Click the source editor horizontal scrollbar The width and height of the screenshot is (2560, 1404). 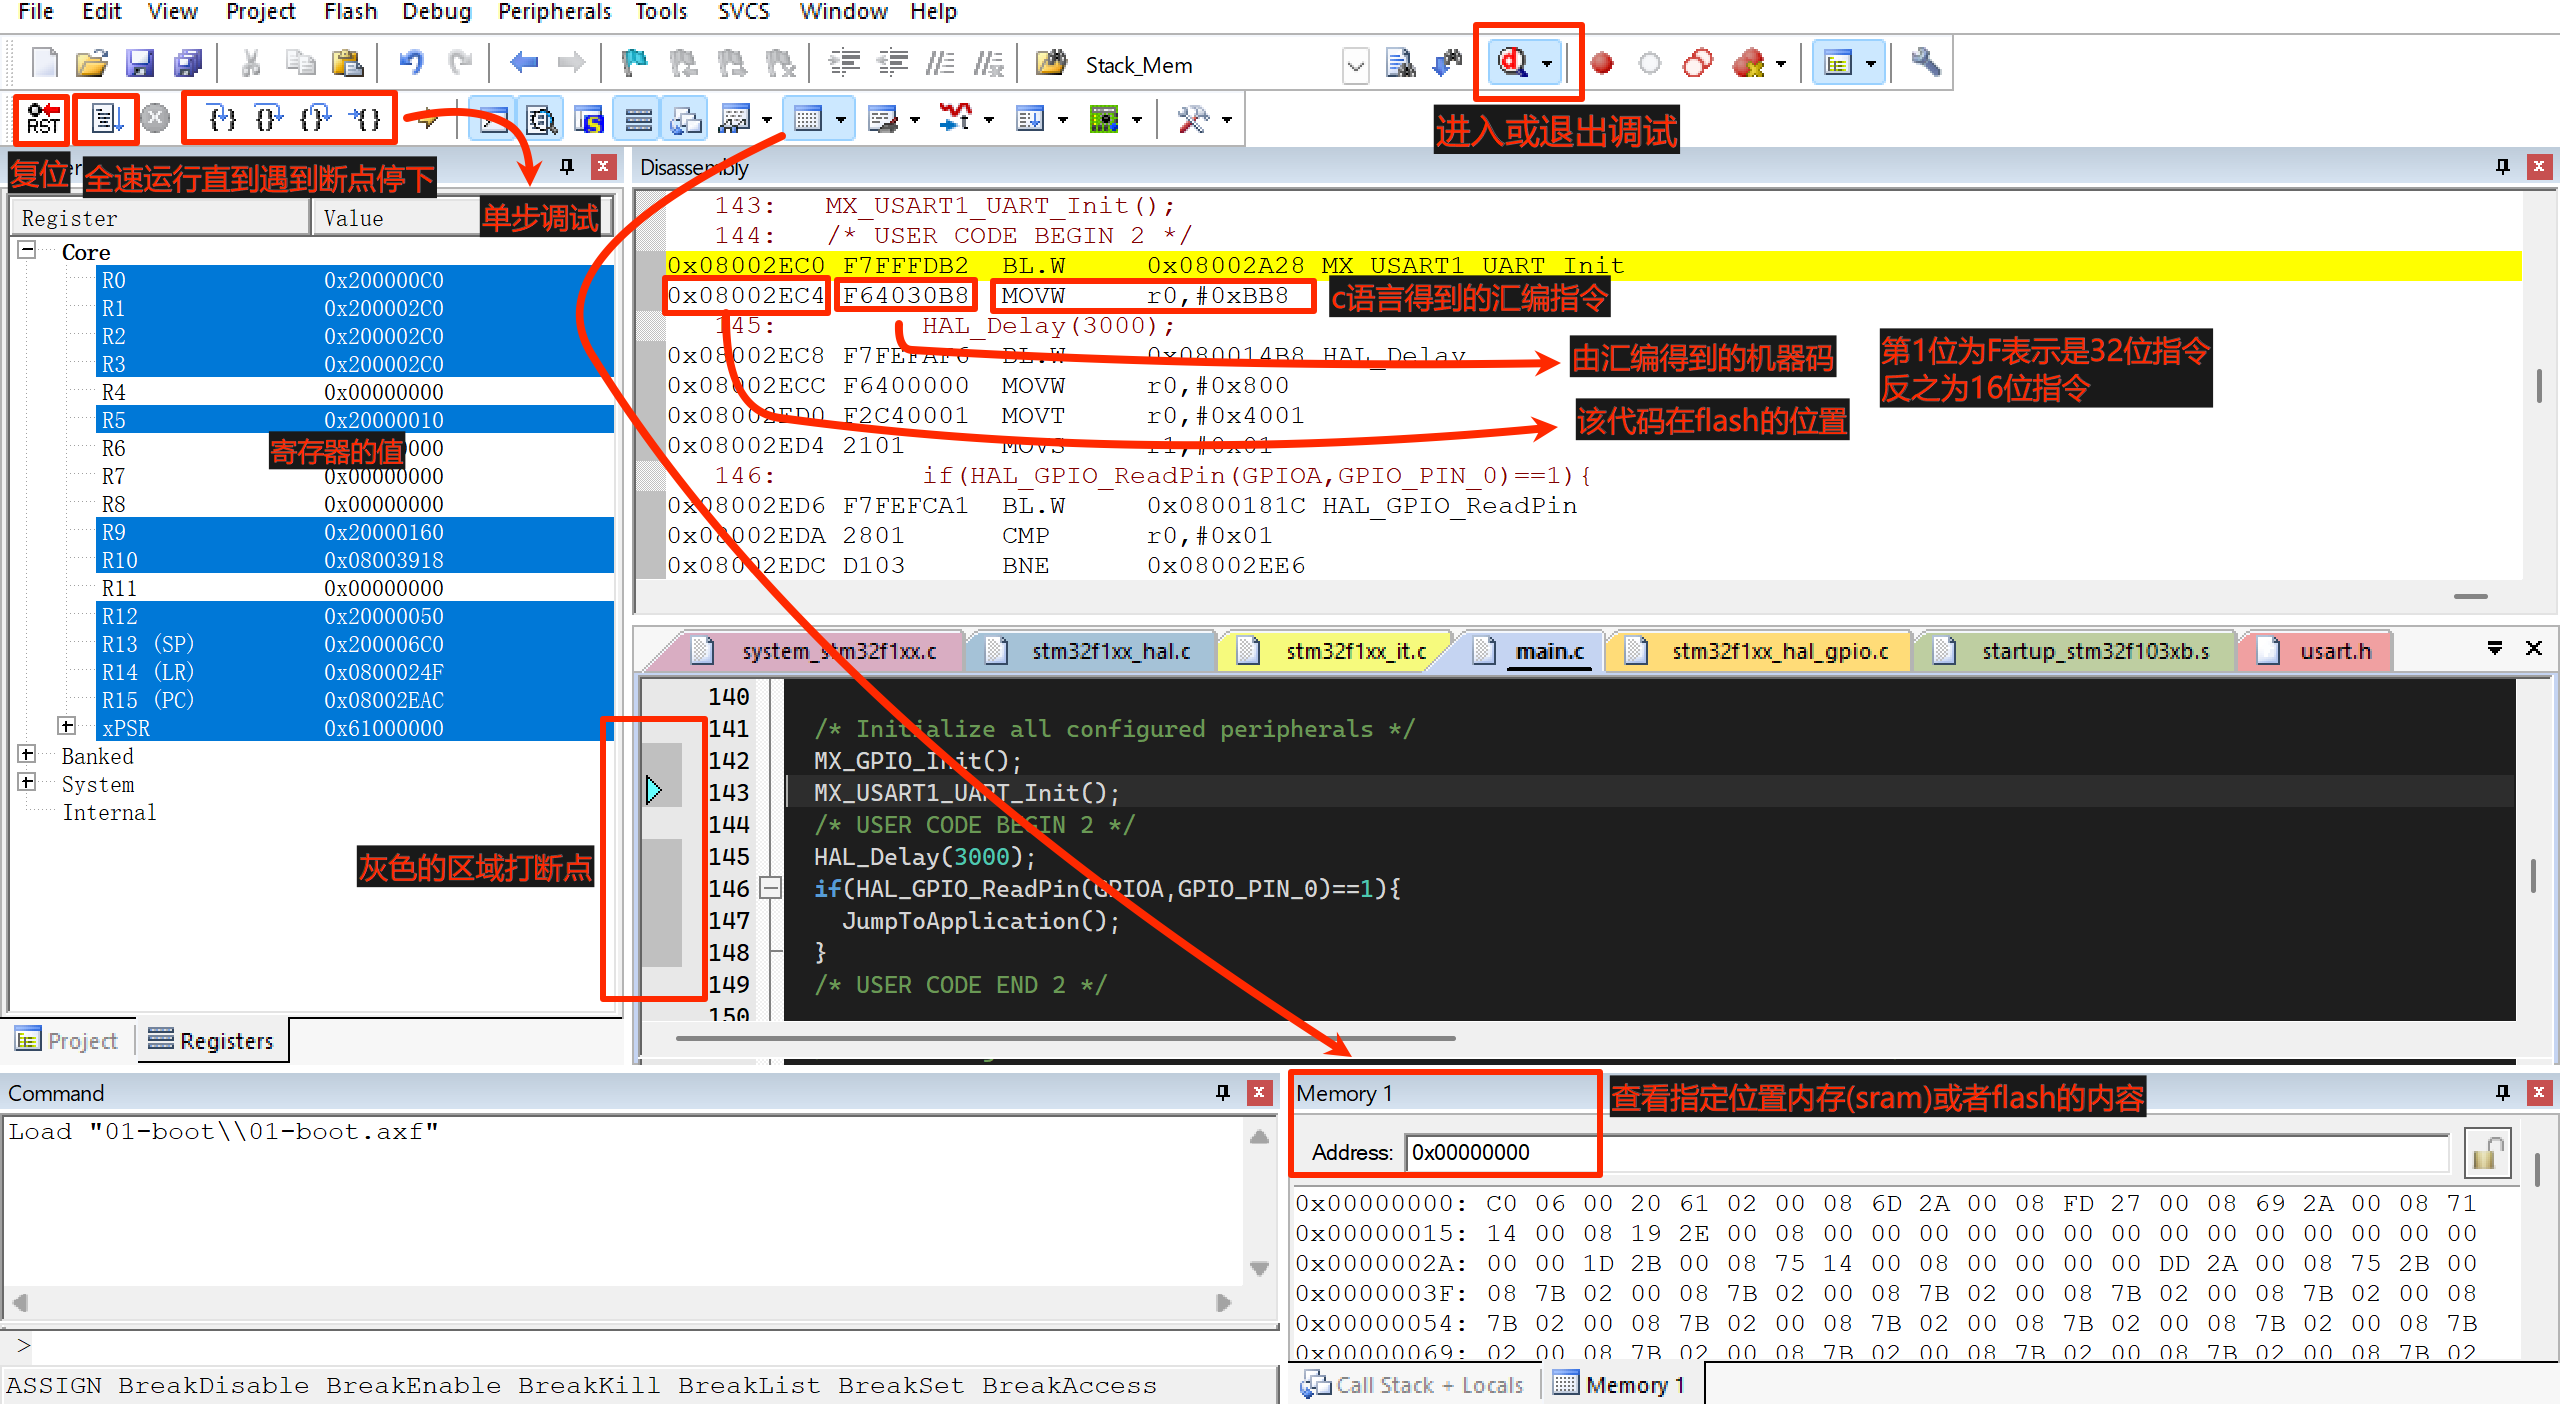coord(1065,1038)
